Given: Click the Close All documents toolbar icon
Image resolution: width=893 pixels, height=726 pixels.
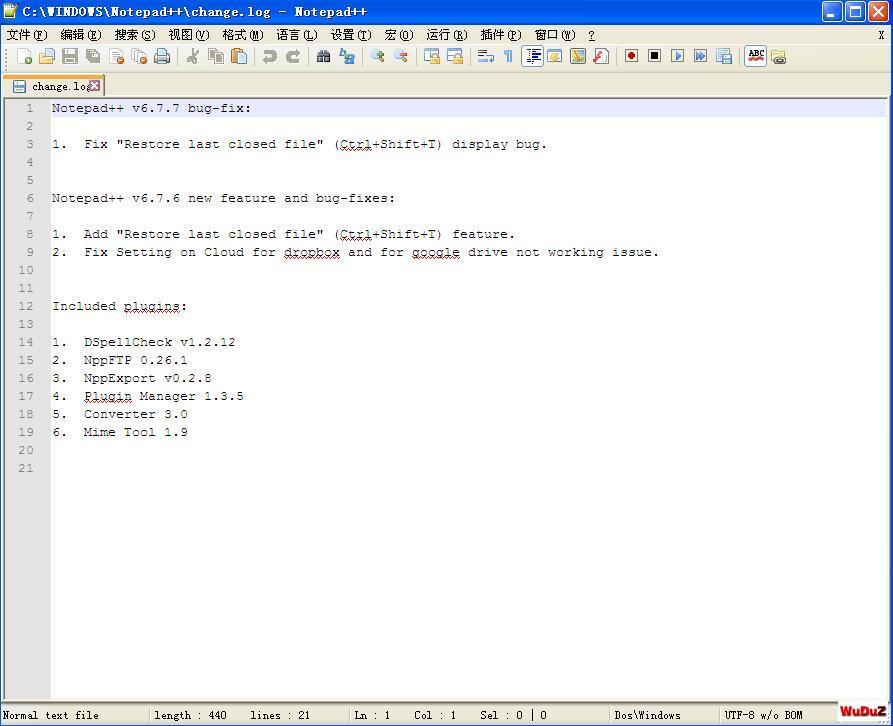Looking at the screenshot, I should point(140,56).
